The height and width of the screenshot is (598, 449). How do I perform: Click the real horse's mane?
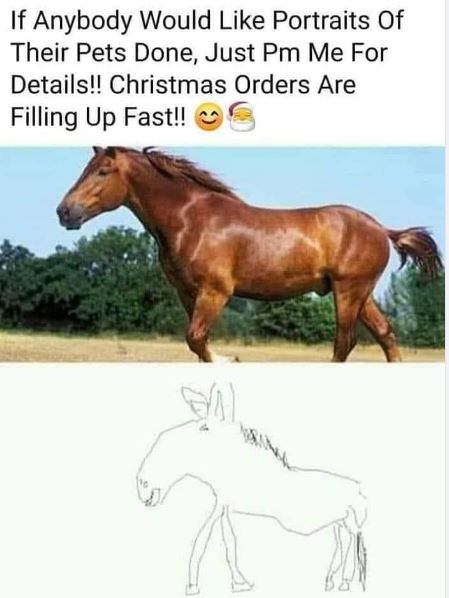185,170
